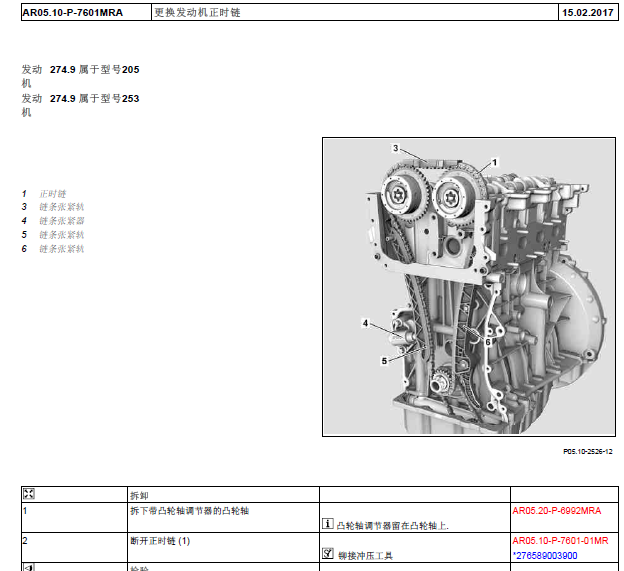Select document number AR05.10-P-7601MRA in the header

(72, 12)
